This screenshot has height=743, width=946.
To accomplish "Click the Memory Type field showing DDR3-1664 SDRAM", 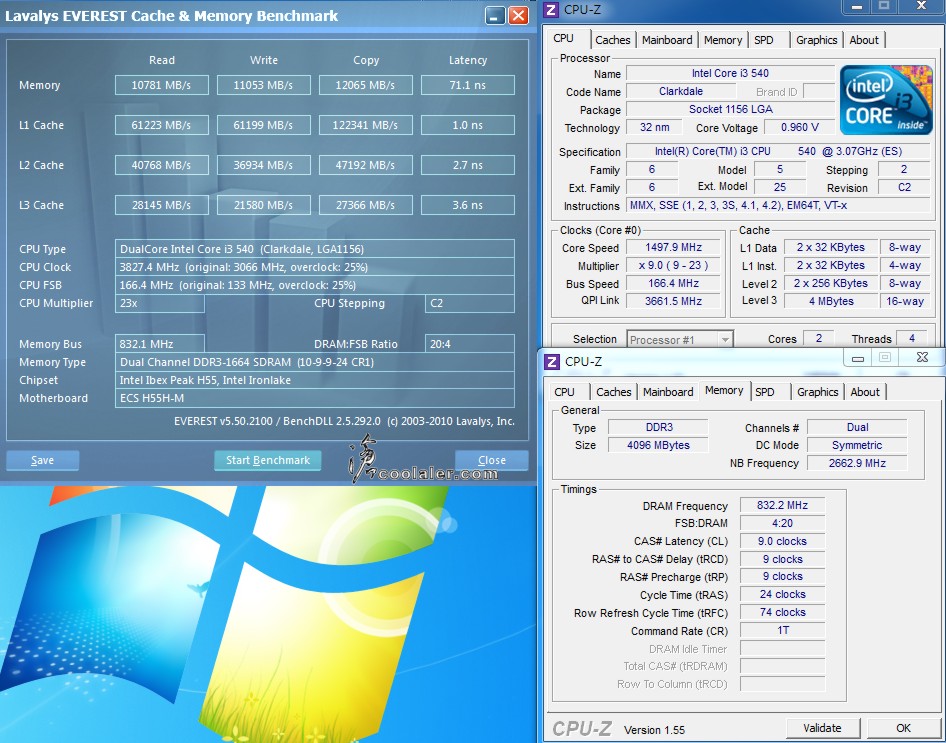I will pyautogui.click(x=315, y=362).
